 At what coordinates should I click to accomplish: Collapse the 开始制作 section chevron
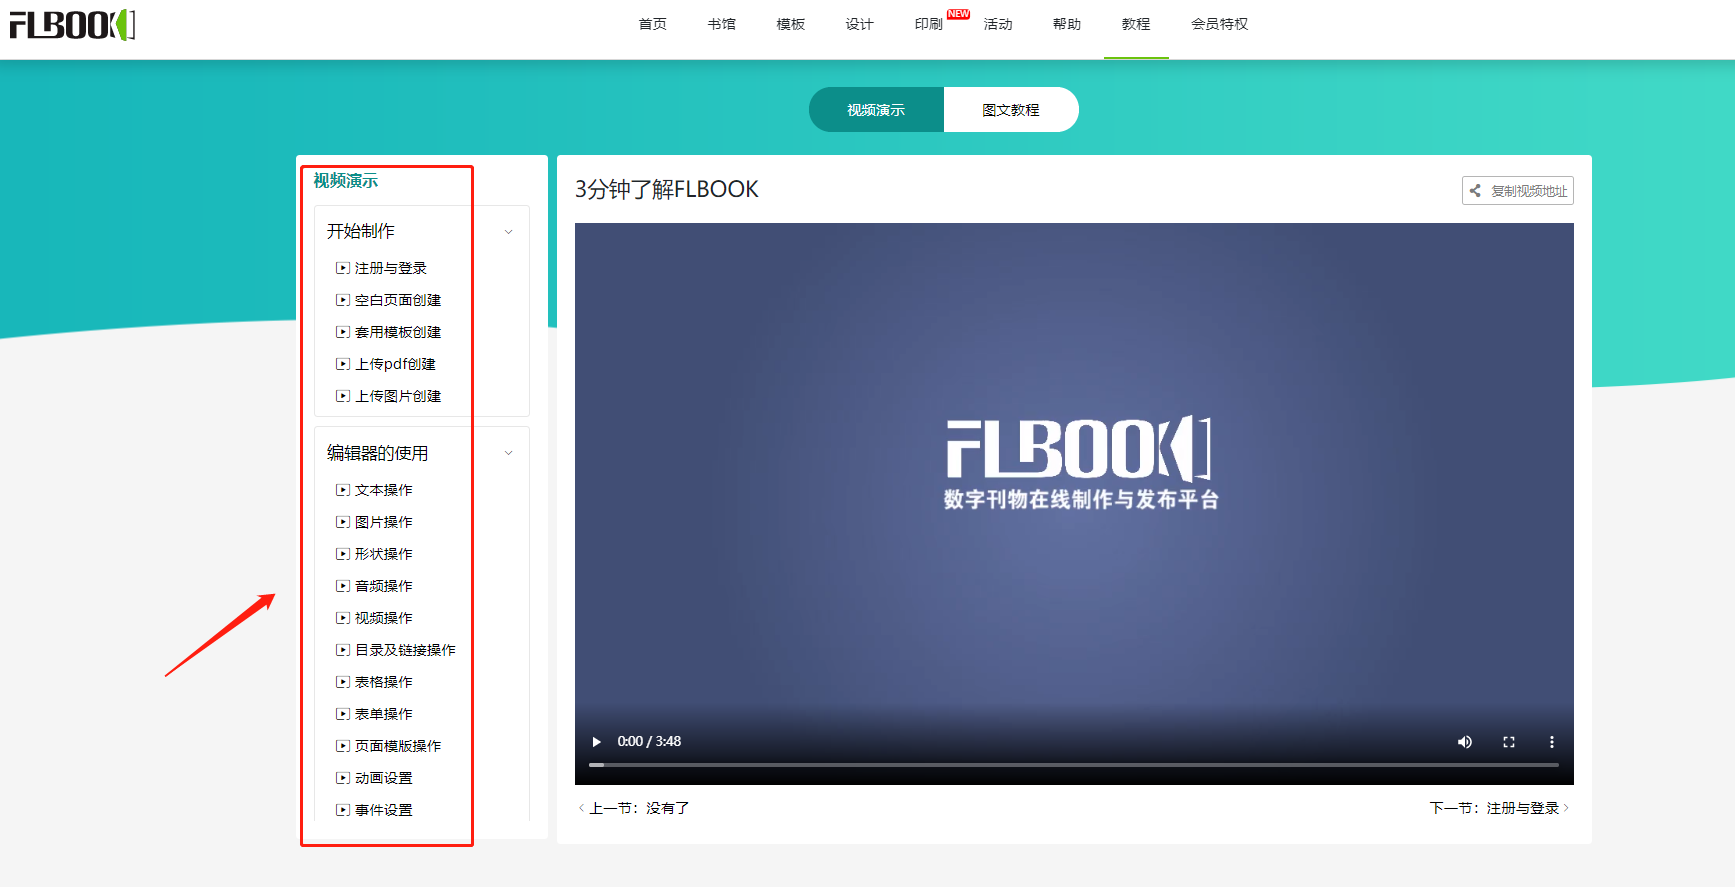508,232
